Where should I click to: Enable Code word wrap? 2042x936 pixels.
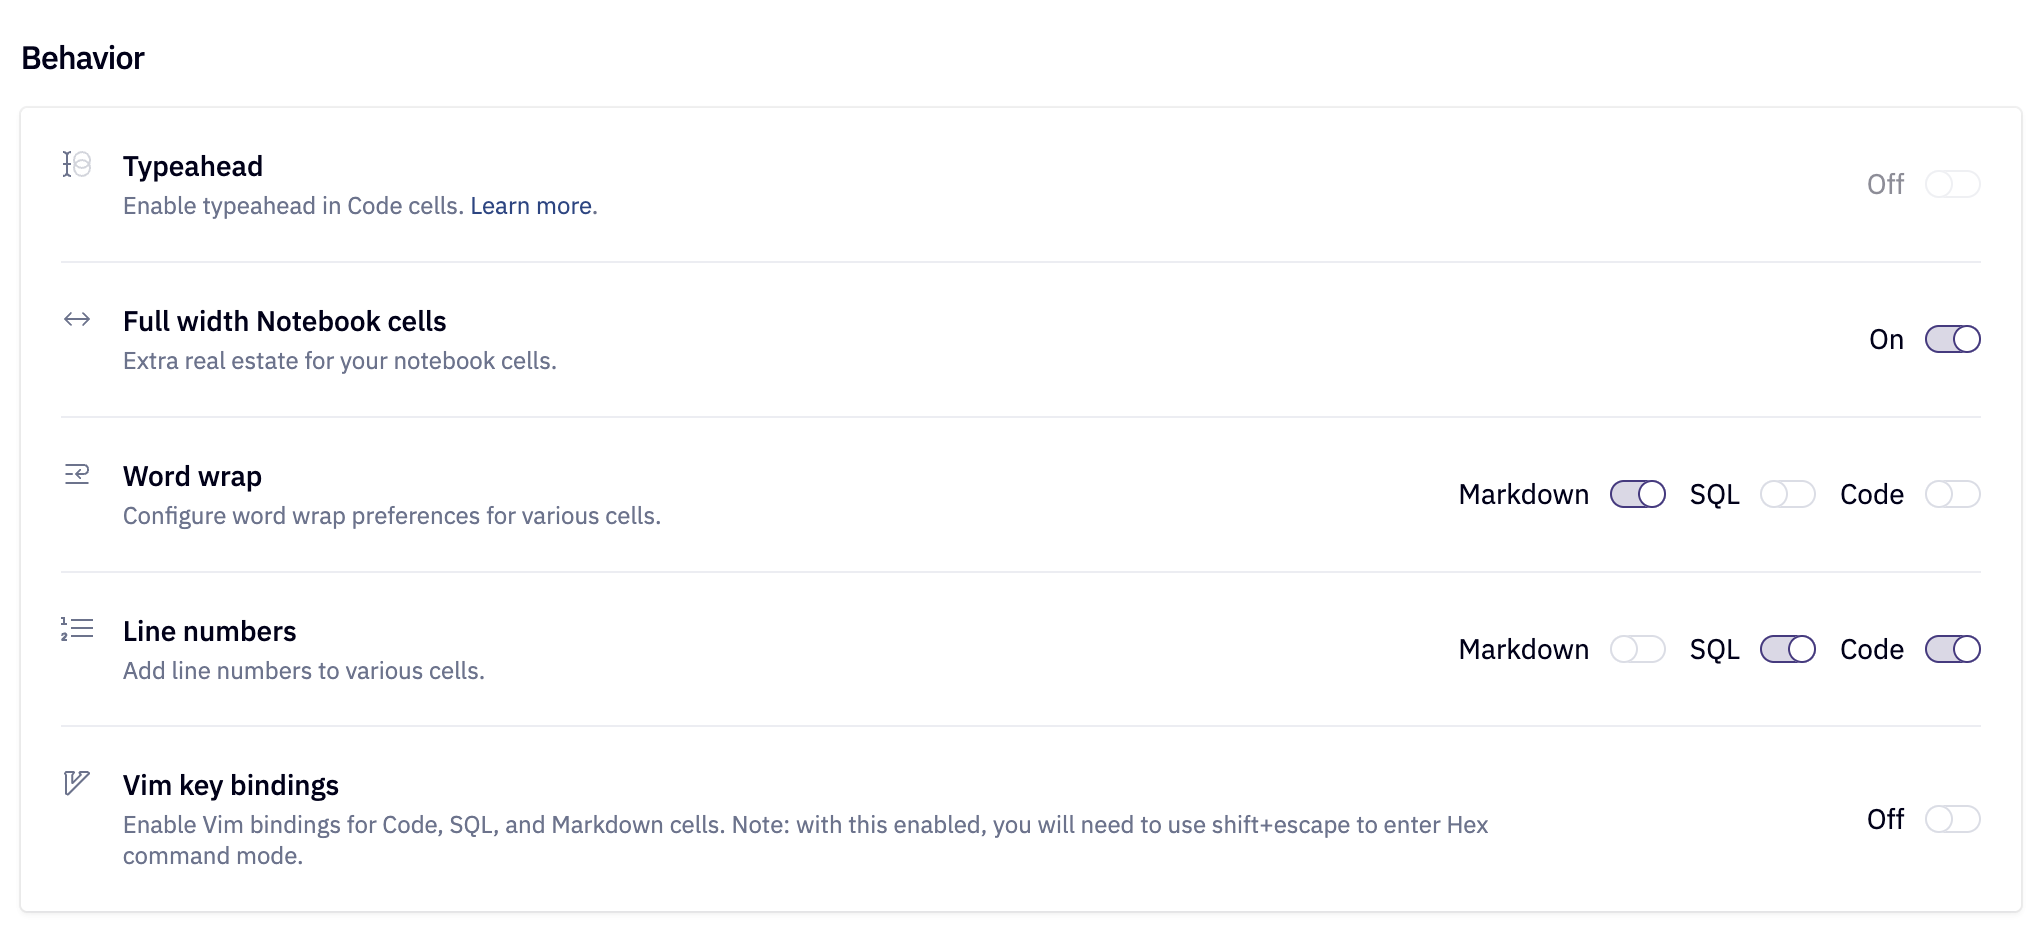click(x=1952, y=494)
